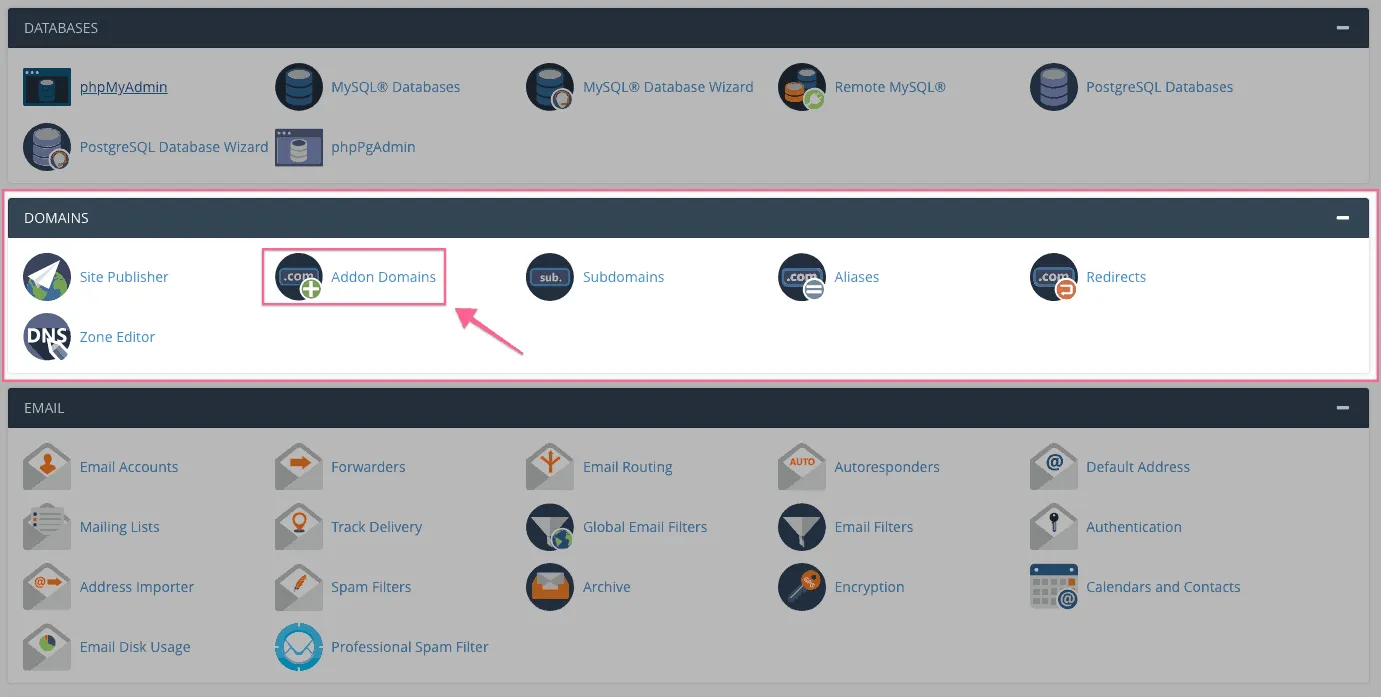The height and width of the screenshot is (697, 1381).
Task: Click the Encryption link text
Action: point(870,587)
